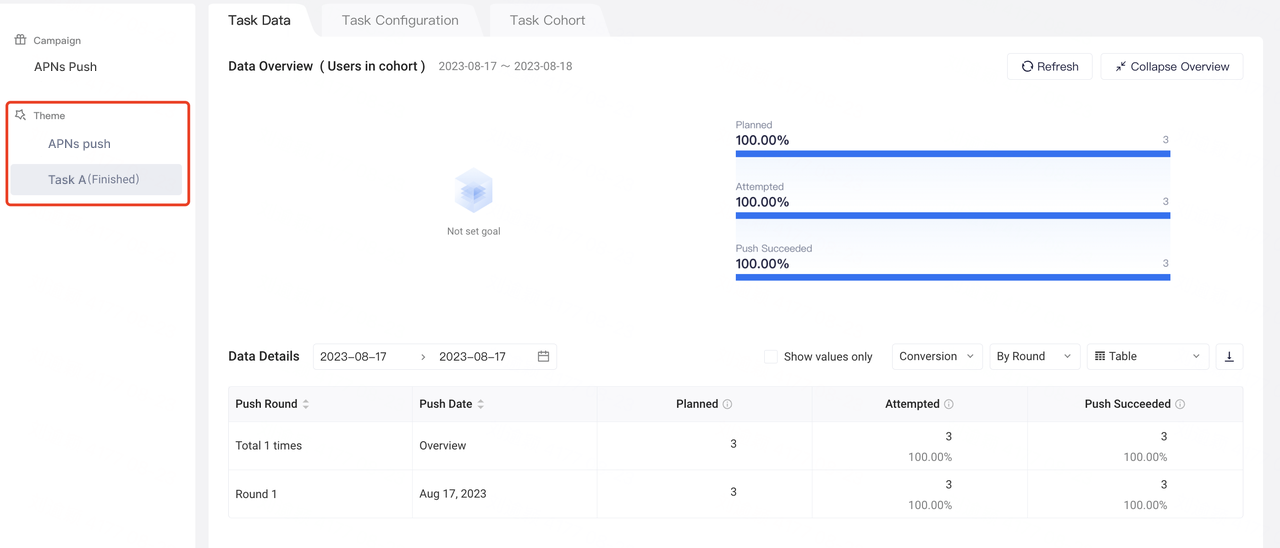Viewport: 1280px width, 548px height.
Task: Sort by Push Date column arrows
Action: (x=481, y=405)
